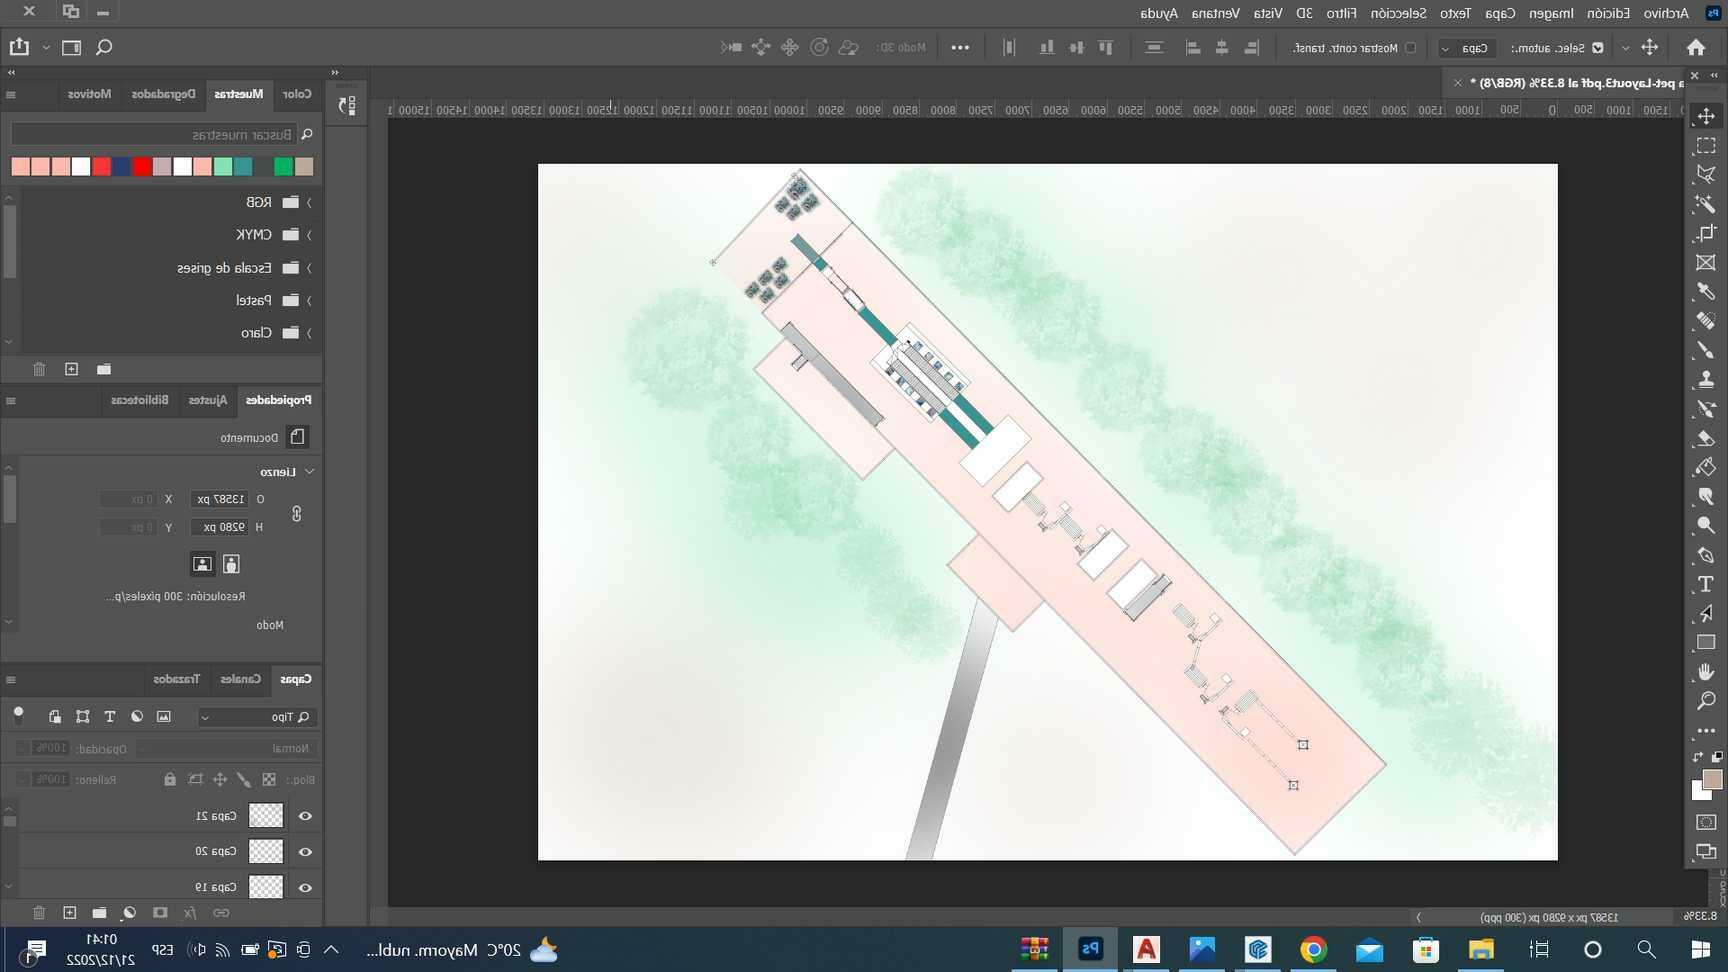The image size is (1728, 972).
Task: Select the Move tool
Action: point(1705,116)
